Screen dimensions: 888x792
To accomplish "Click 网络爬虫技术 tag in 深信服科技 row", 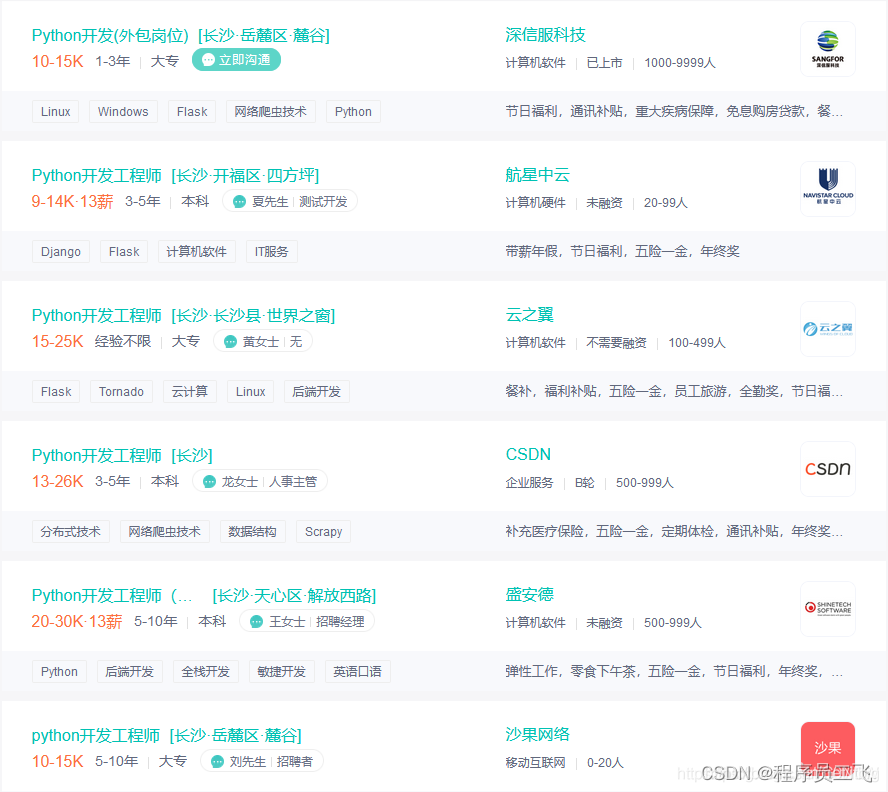I will [271, 112].
